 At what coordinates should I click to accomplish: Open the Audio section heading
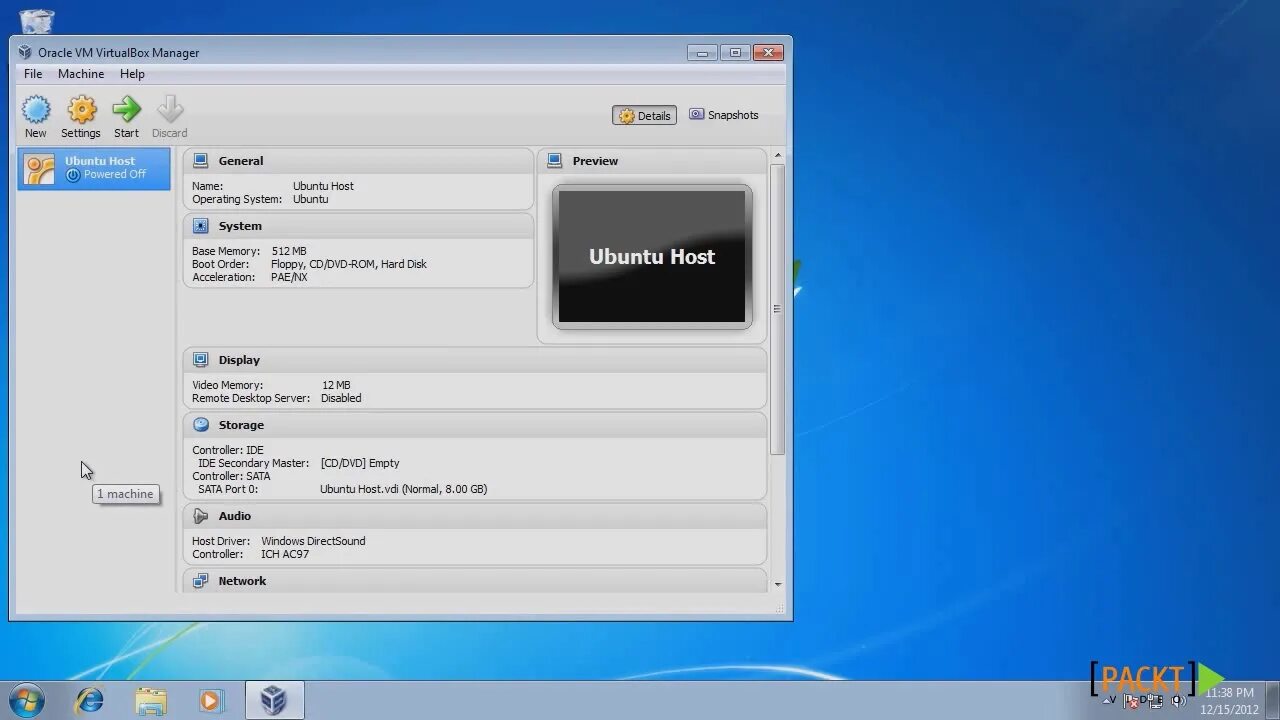235,516
